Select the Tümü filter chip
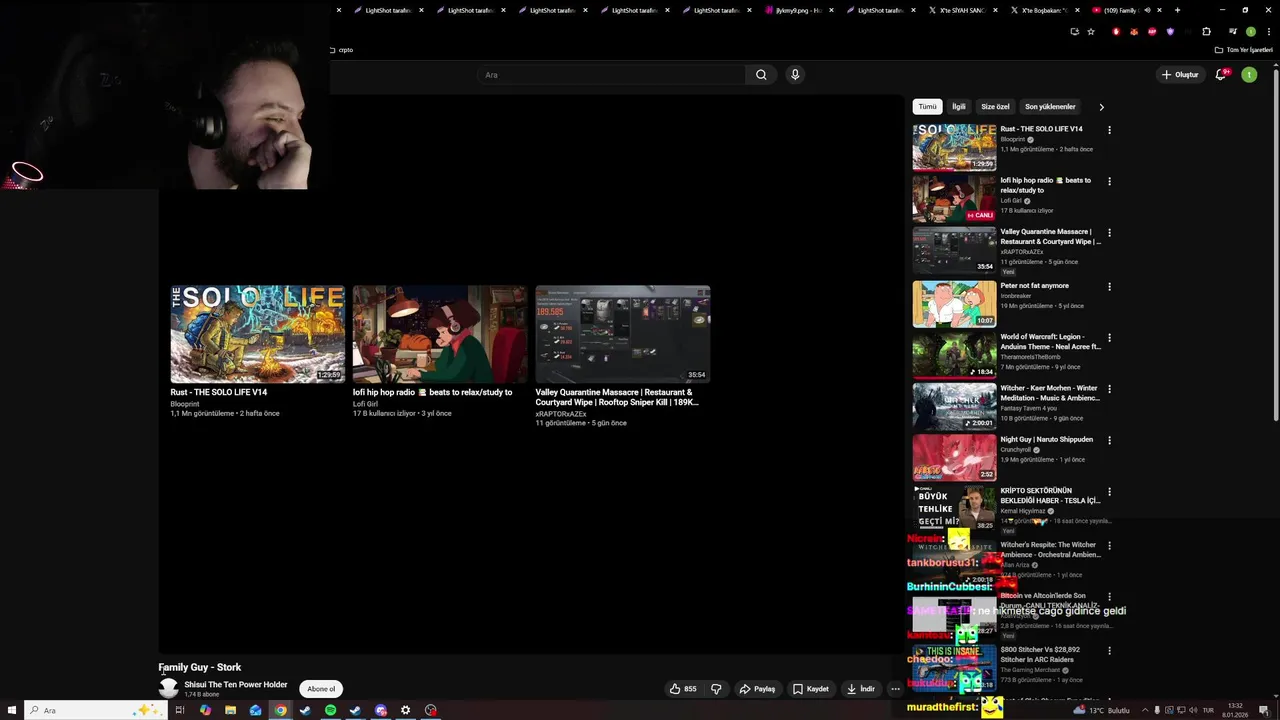The width and height of the screenshot is (1280, 720). click(x=928, y=107)
